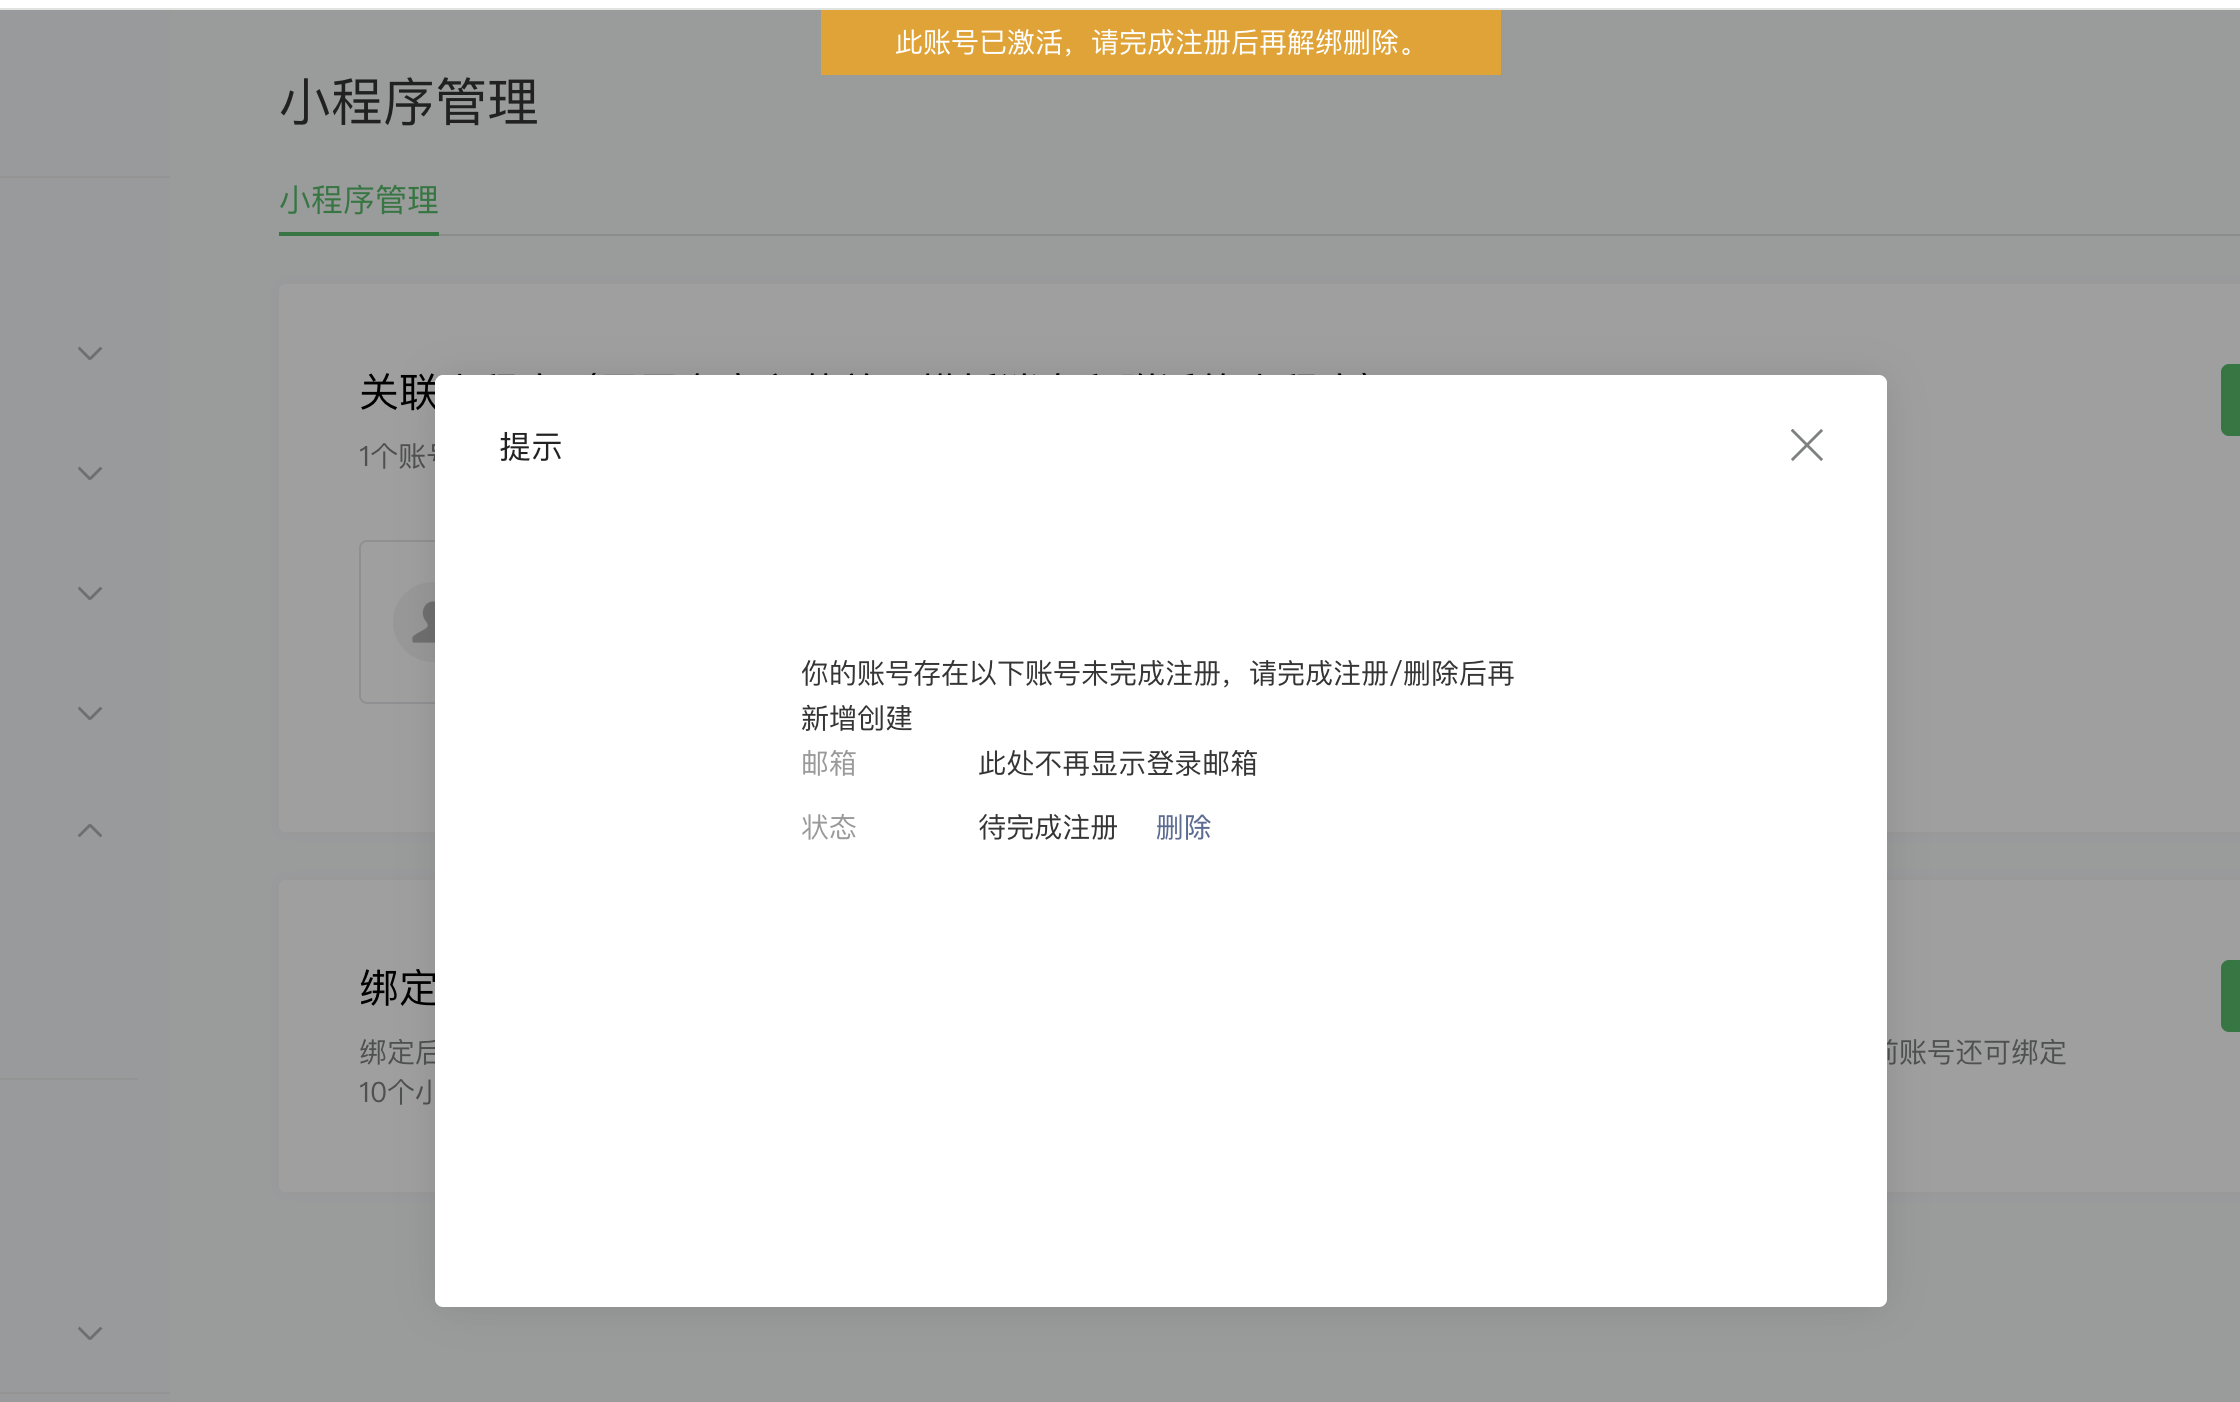Screen dimensions: 2240x1402
Task: Close the 提示 dialog with X
Action: [1806, 445]
